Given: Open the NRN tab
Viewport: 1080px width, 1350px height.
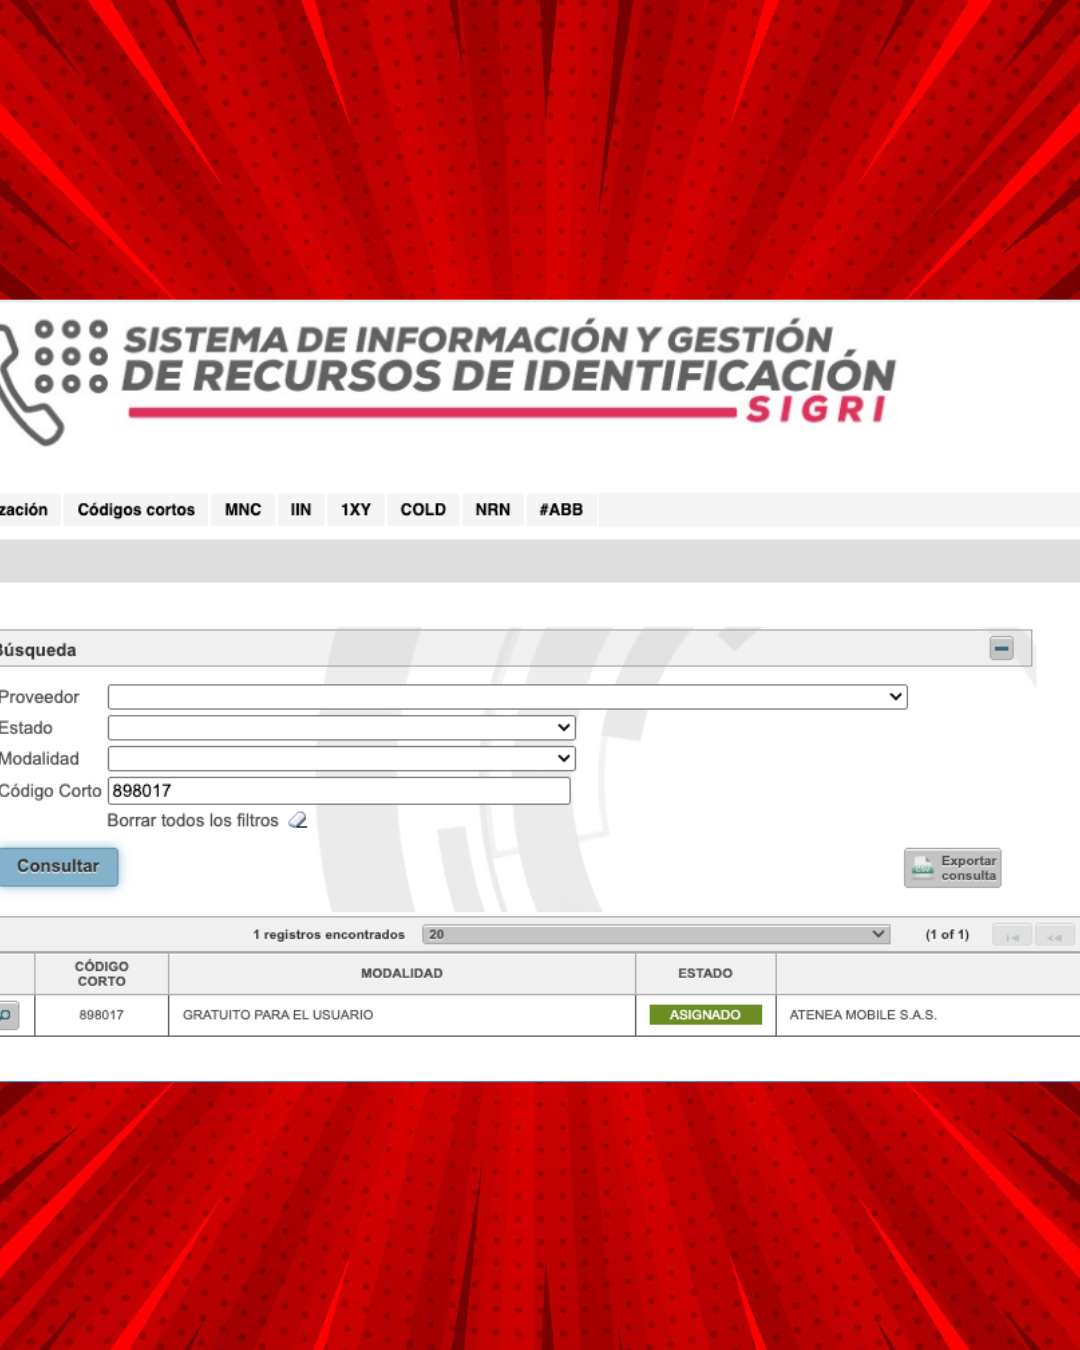Looking at the screenshot, I should tap(493, 509).
